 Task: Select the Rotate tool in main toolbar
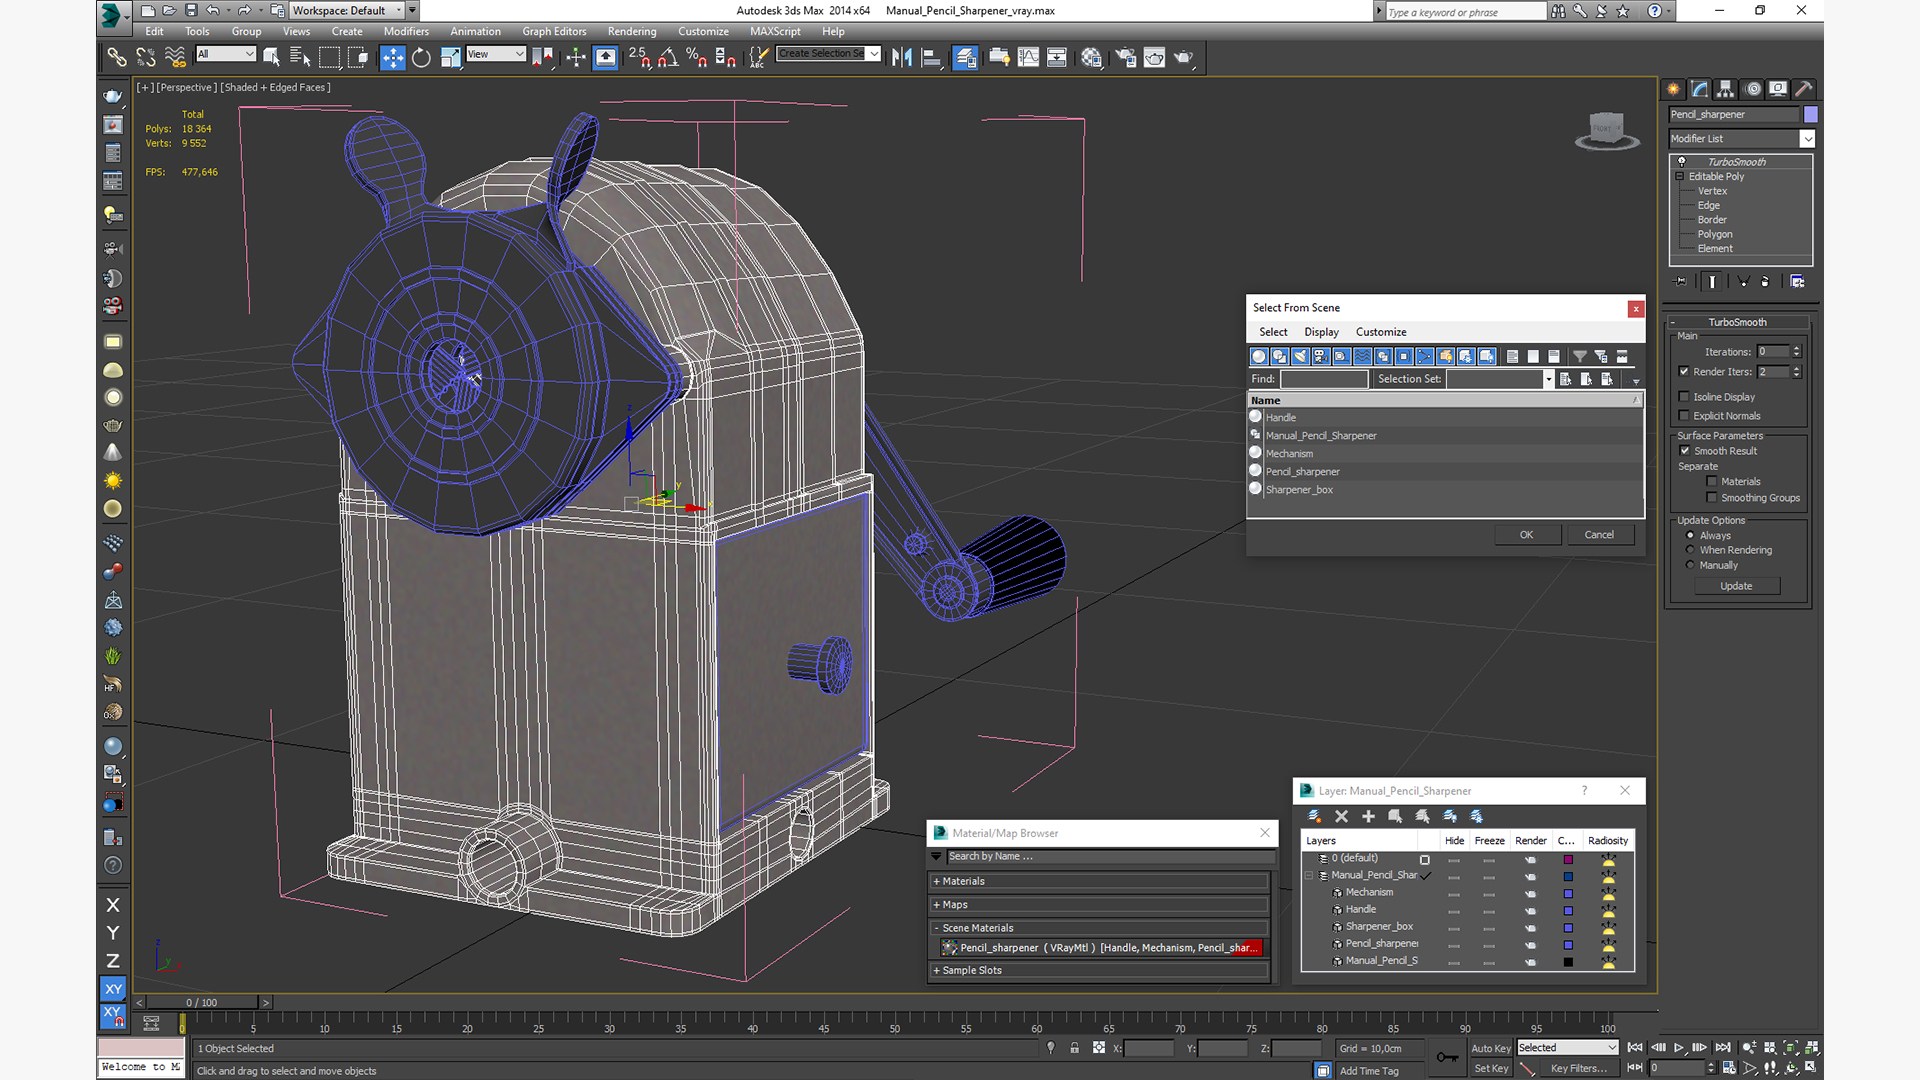[421, 58]
